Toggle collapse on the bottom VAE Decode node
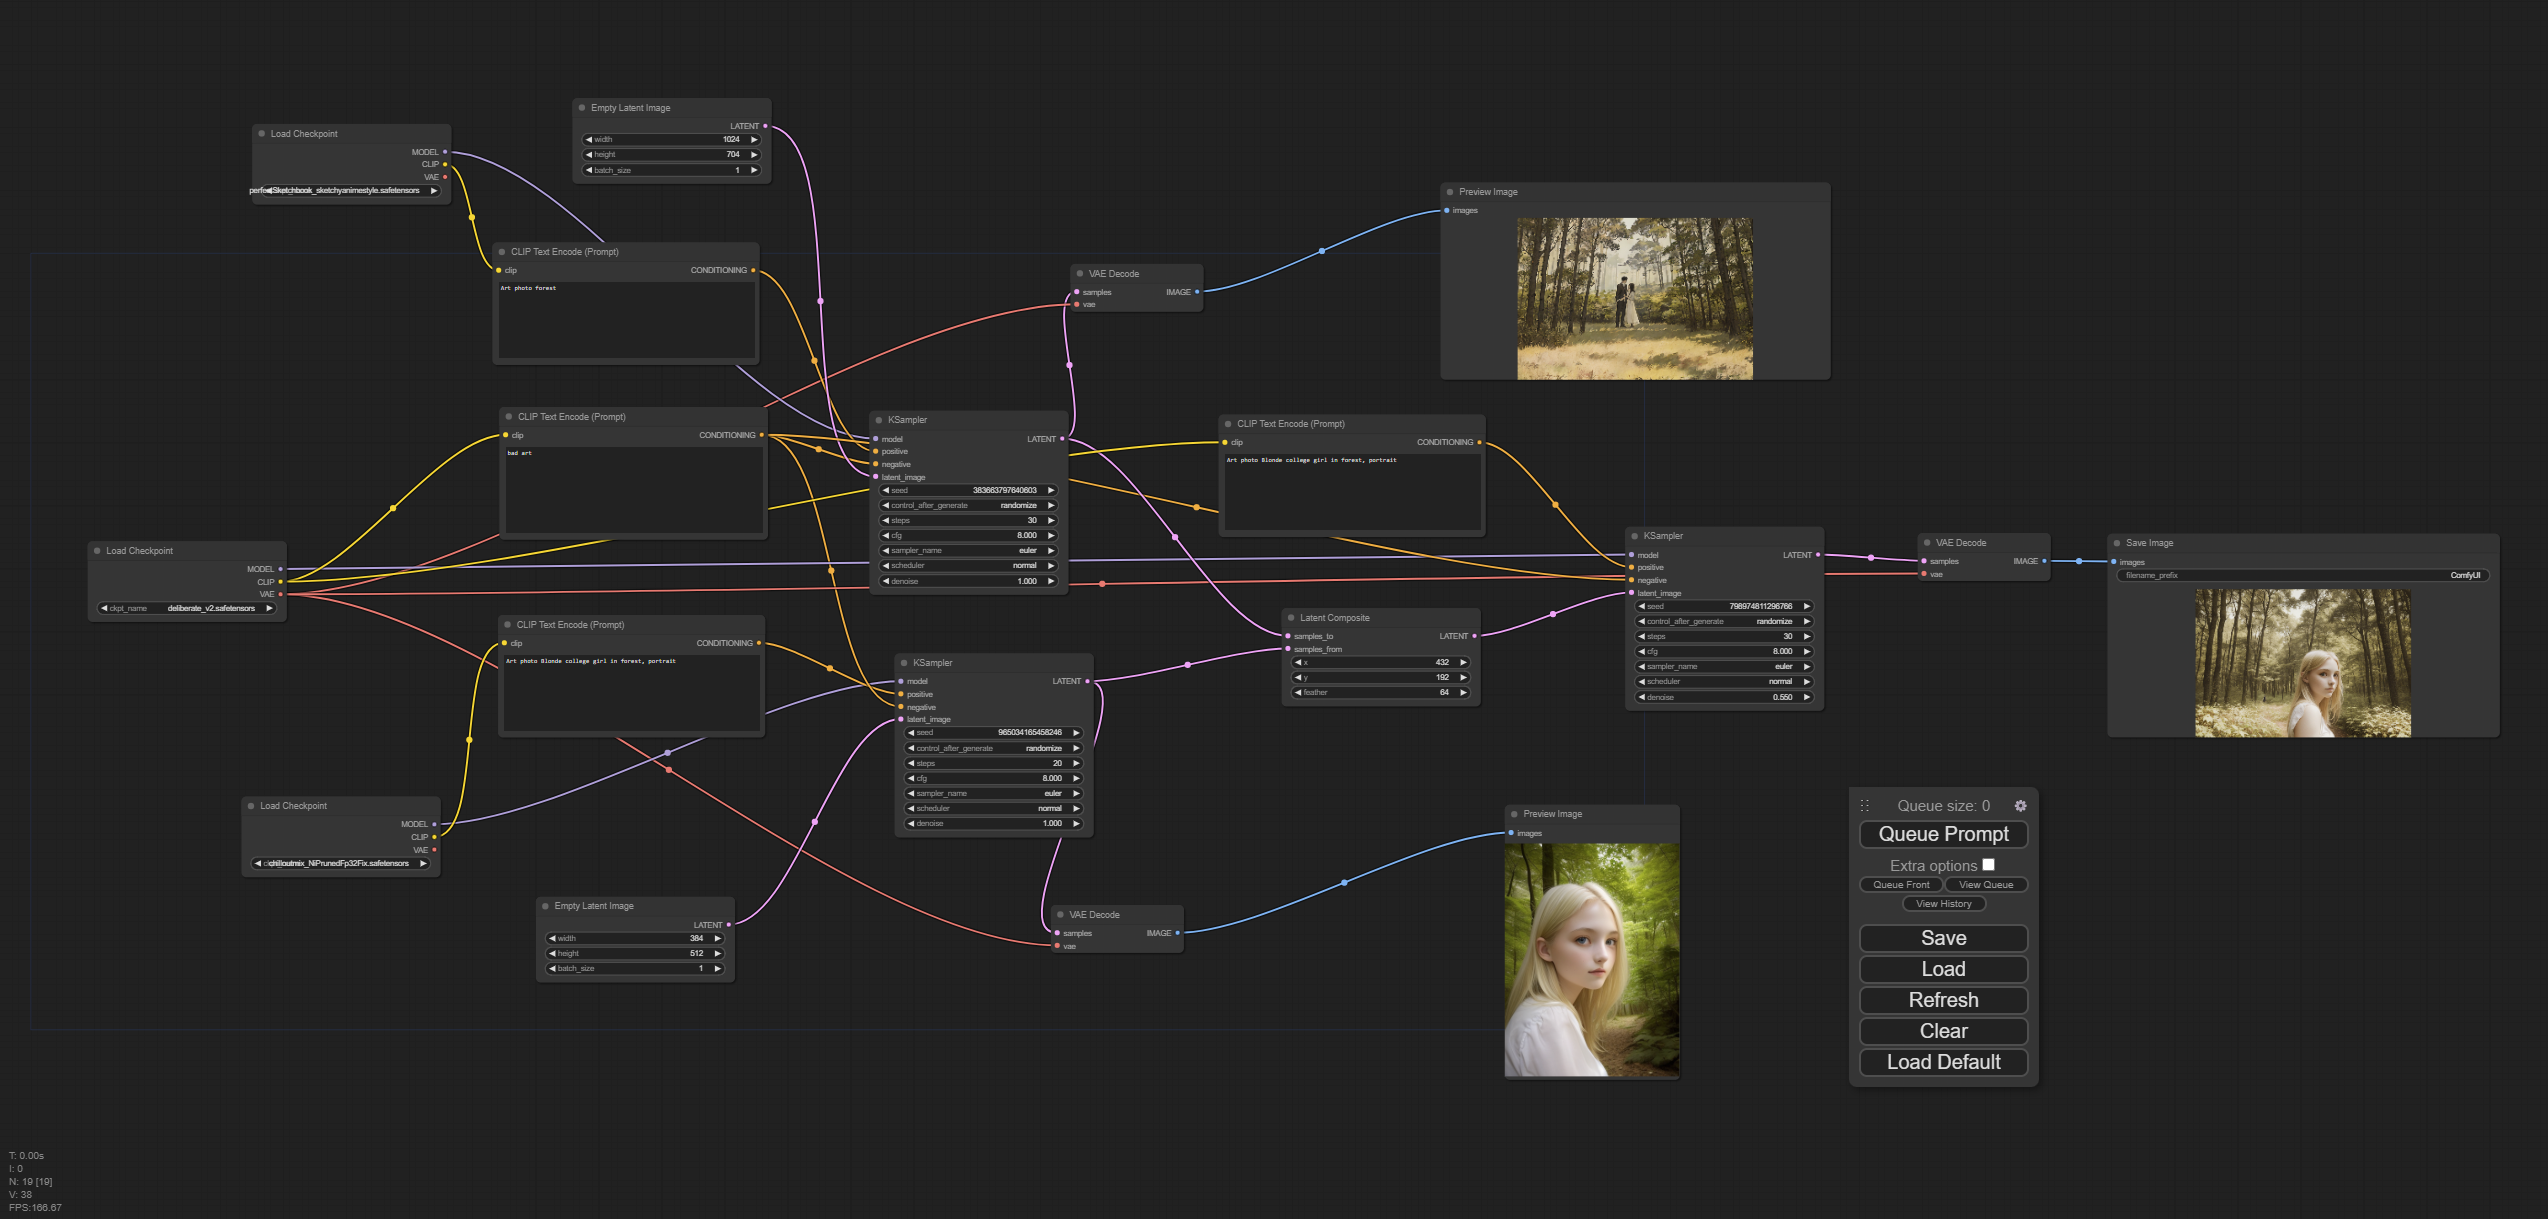Screen dimensions: 2548x1219 (1060, 915)
